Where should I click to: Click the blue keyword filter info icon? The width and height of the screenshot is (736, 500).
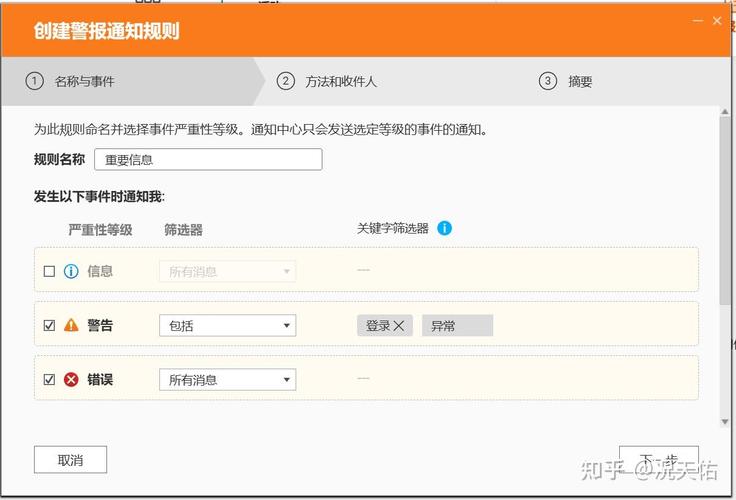pos(444,228)
